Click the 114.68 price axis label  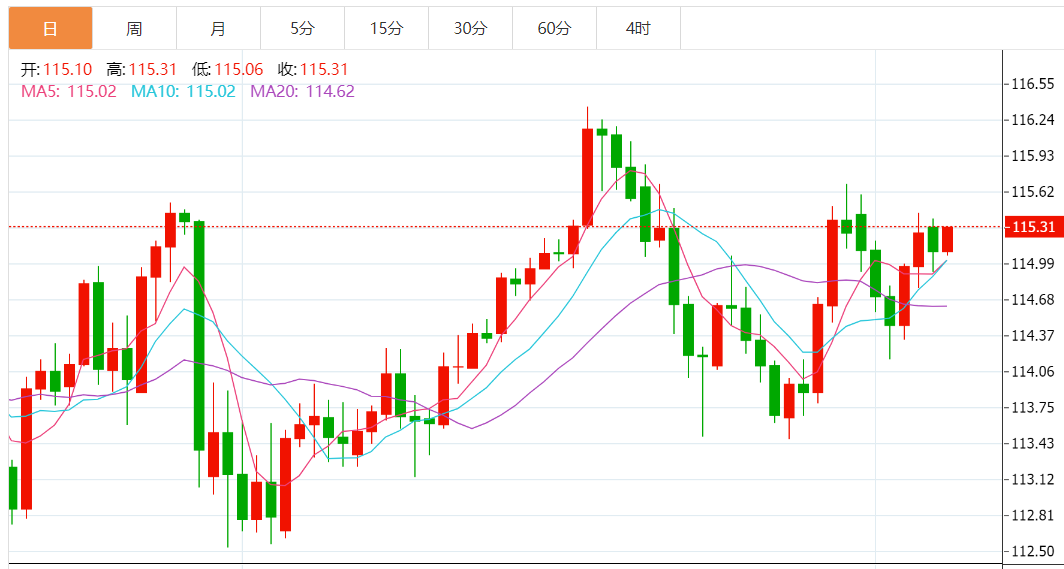coord(1033,300)
